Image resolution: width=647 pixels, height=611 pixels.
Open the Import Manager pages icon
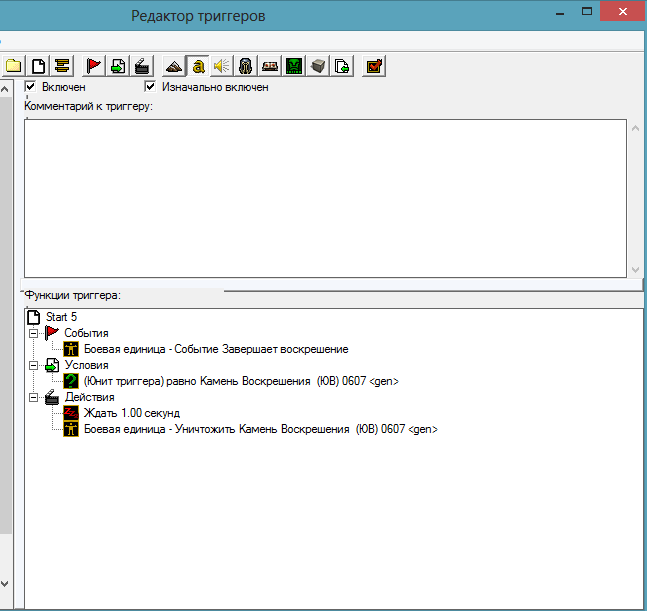[x=342, y=66]
